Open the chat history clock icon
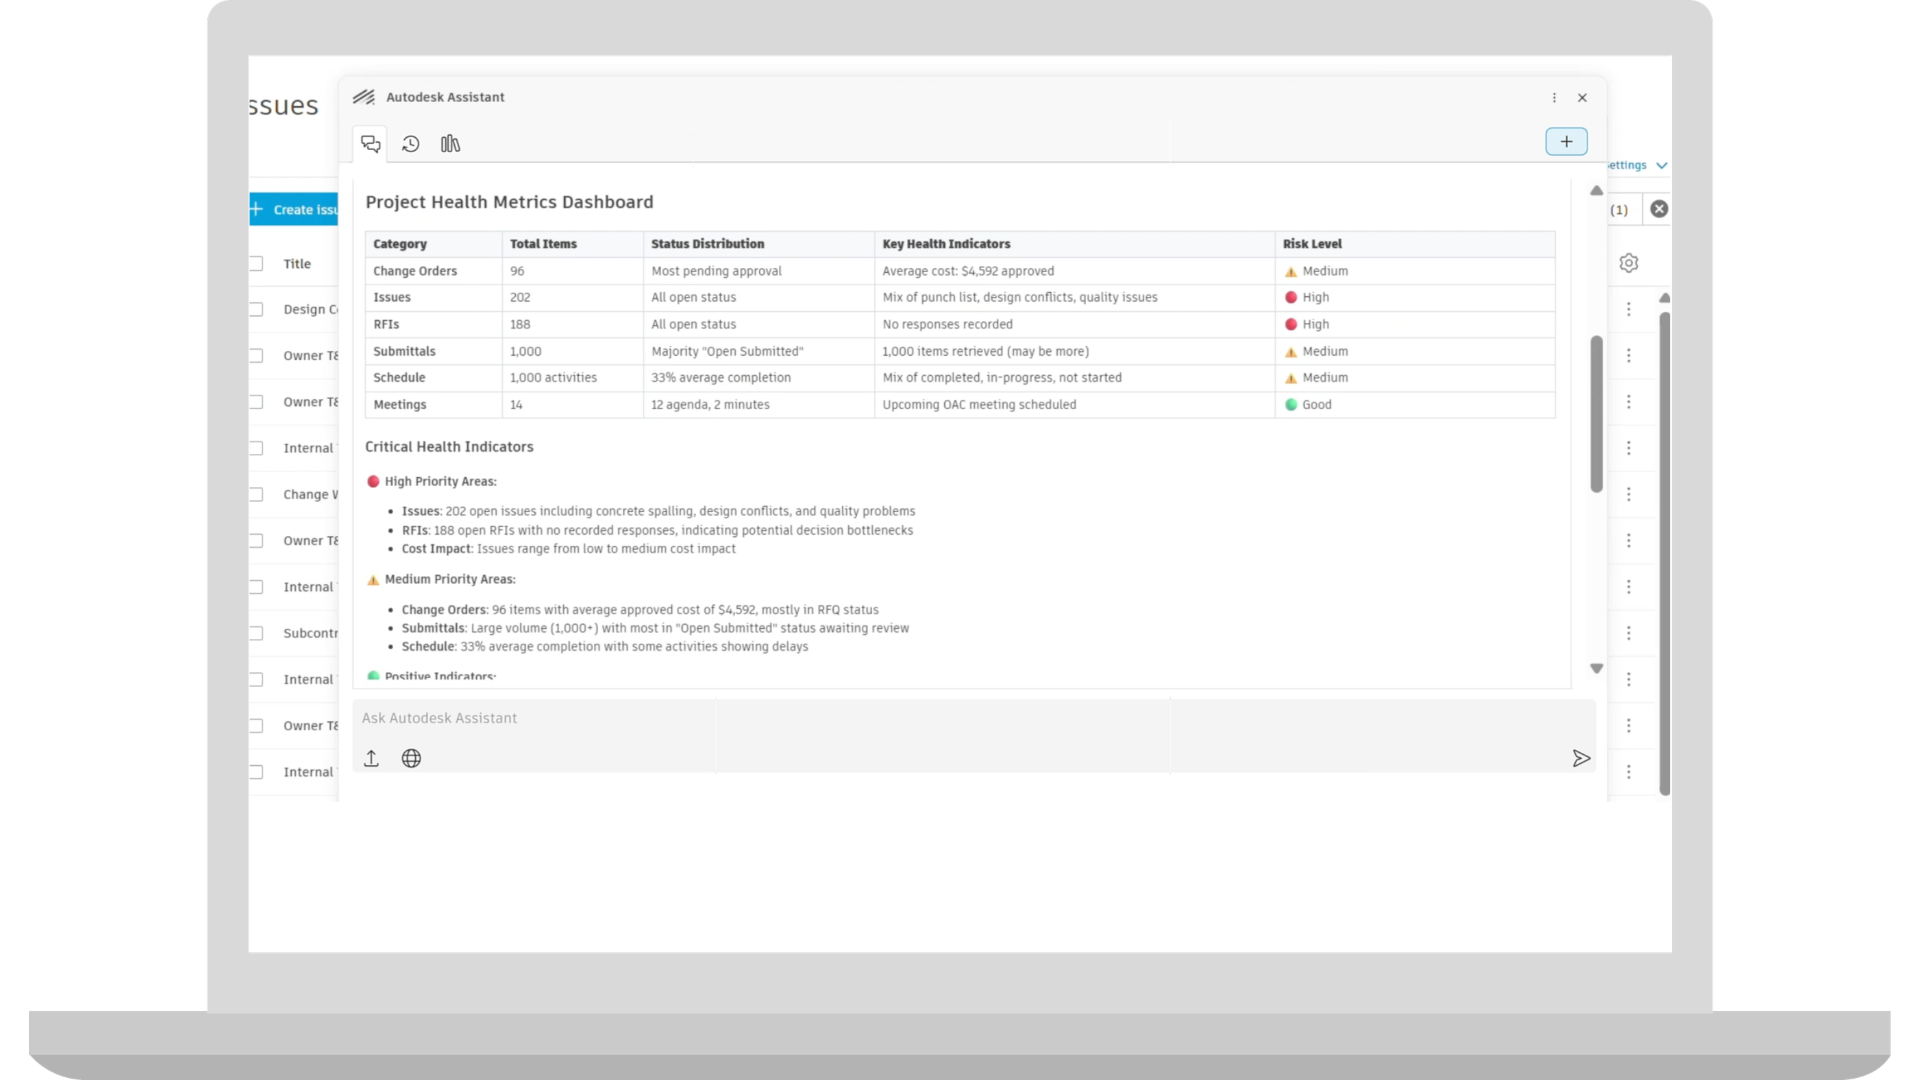 point(410,144)
